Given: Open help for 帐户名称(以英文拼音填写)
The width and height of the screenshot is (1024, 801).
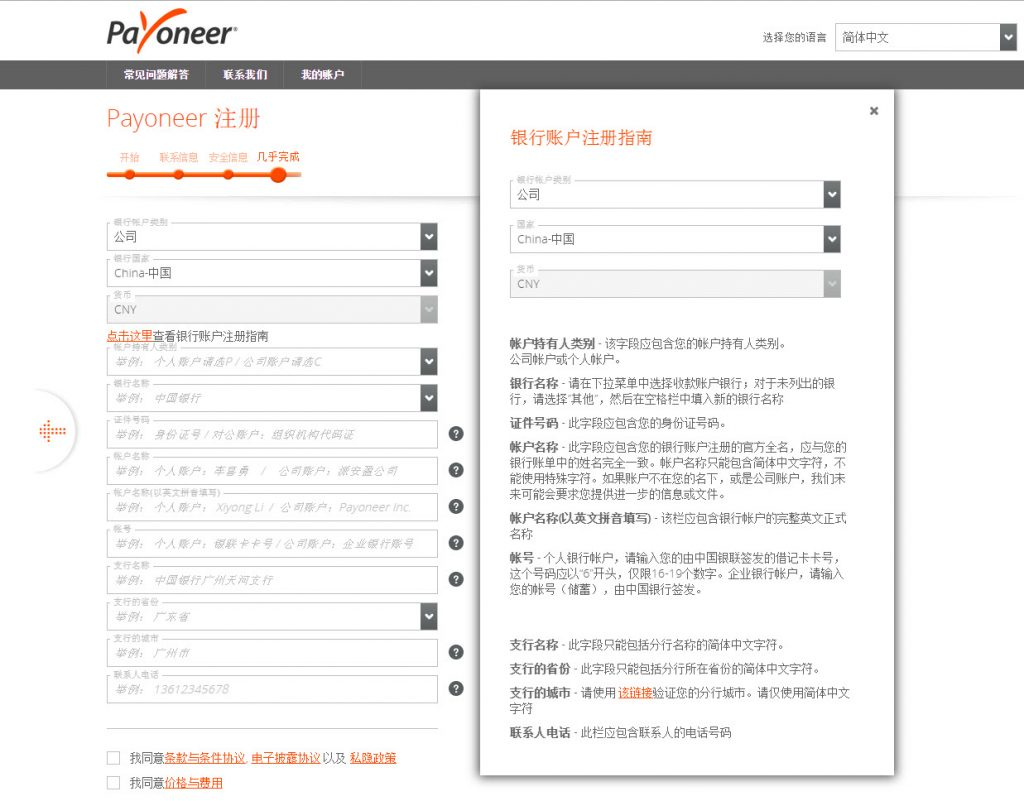Looking at the screenshot, I should [457, 506].
